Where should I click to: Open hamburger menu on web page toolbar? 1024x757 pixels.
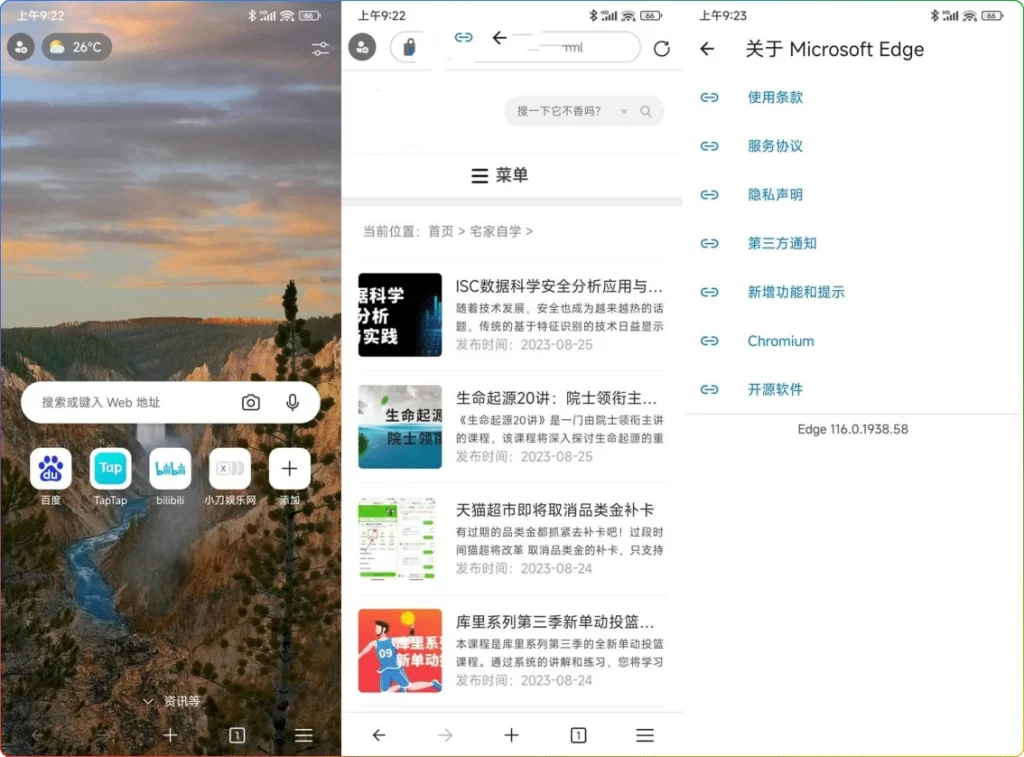tap(645, 735)
